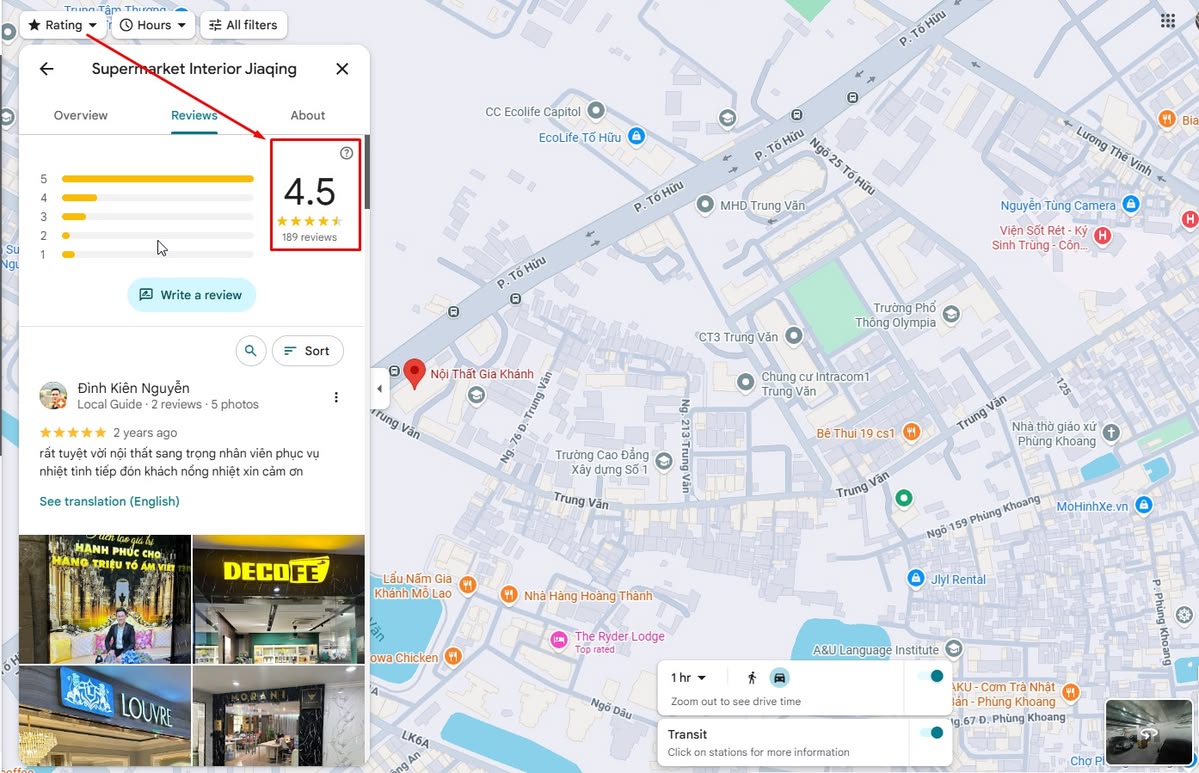Click the All filters button
Image resolution: width=1199 pixels, height=773 pixels.
click(243, 24)
